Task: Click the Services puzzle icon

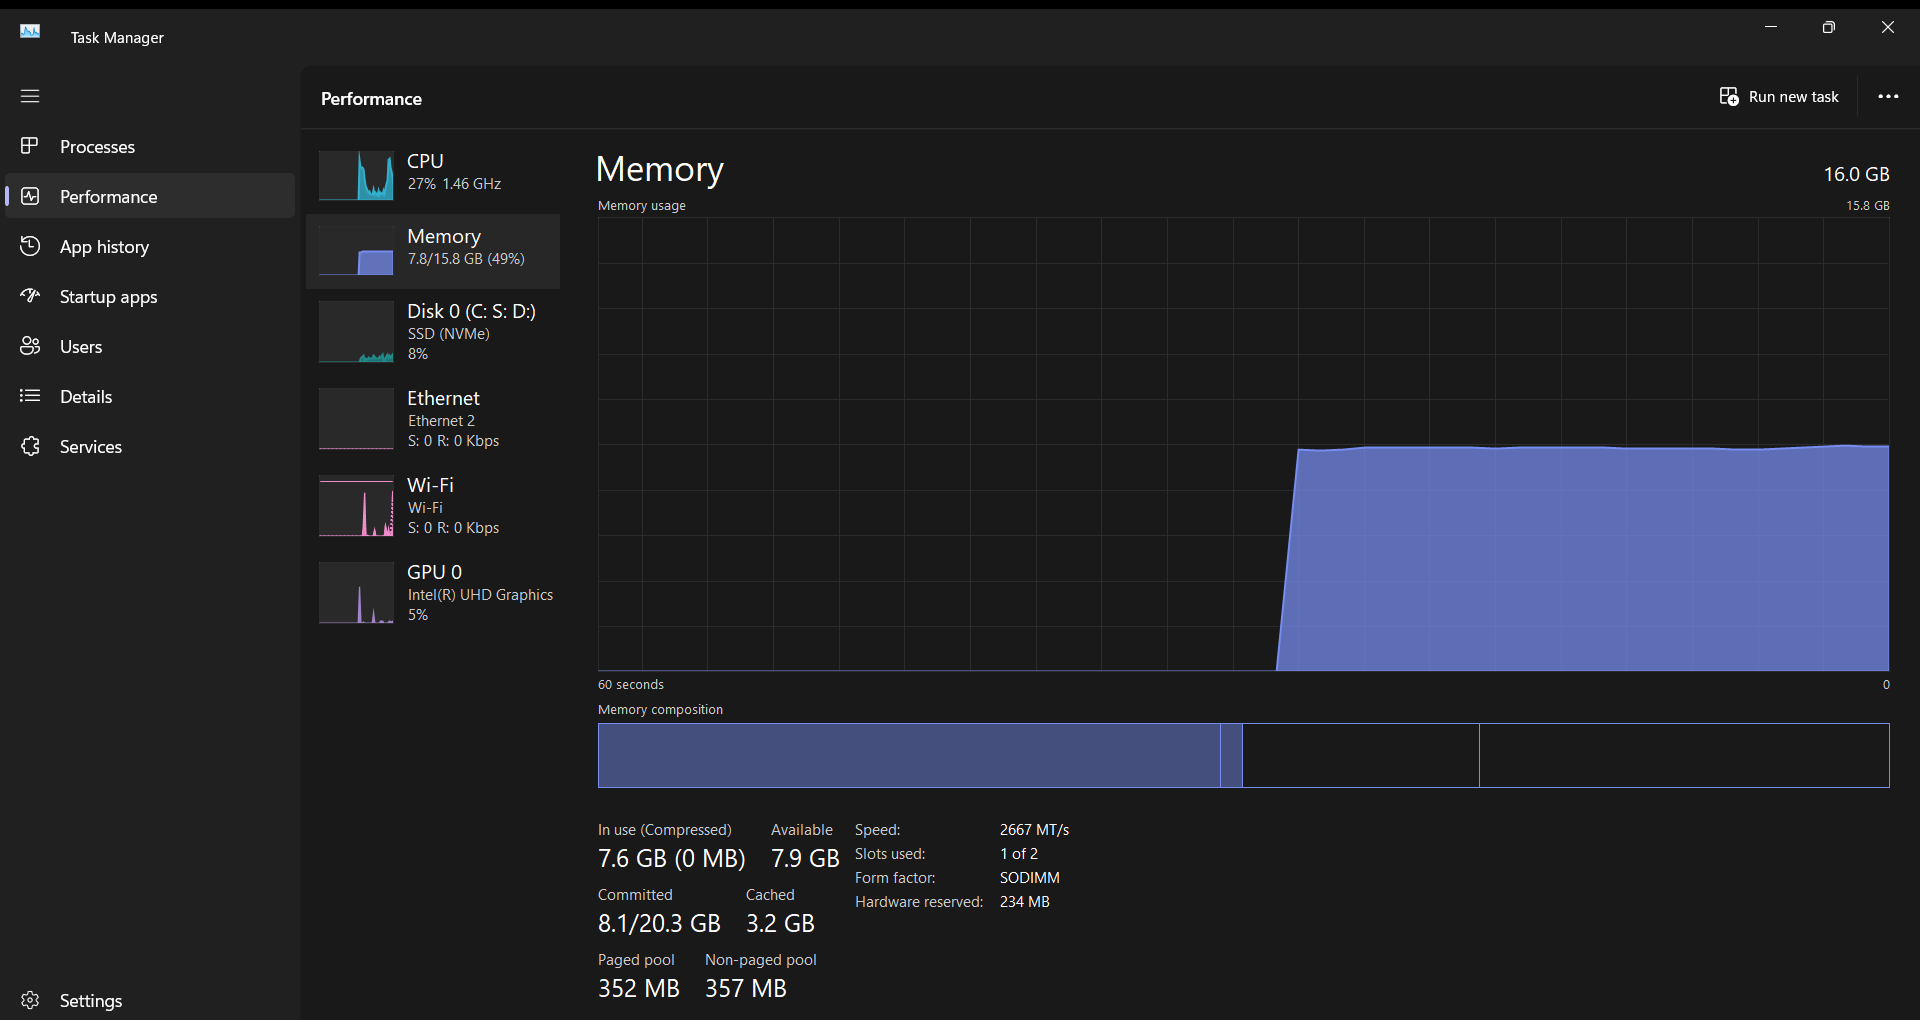Action: click(30, 446)
